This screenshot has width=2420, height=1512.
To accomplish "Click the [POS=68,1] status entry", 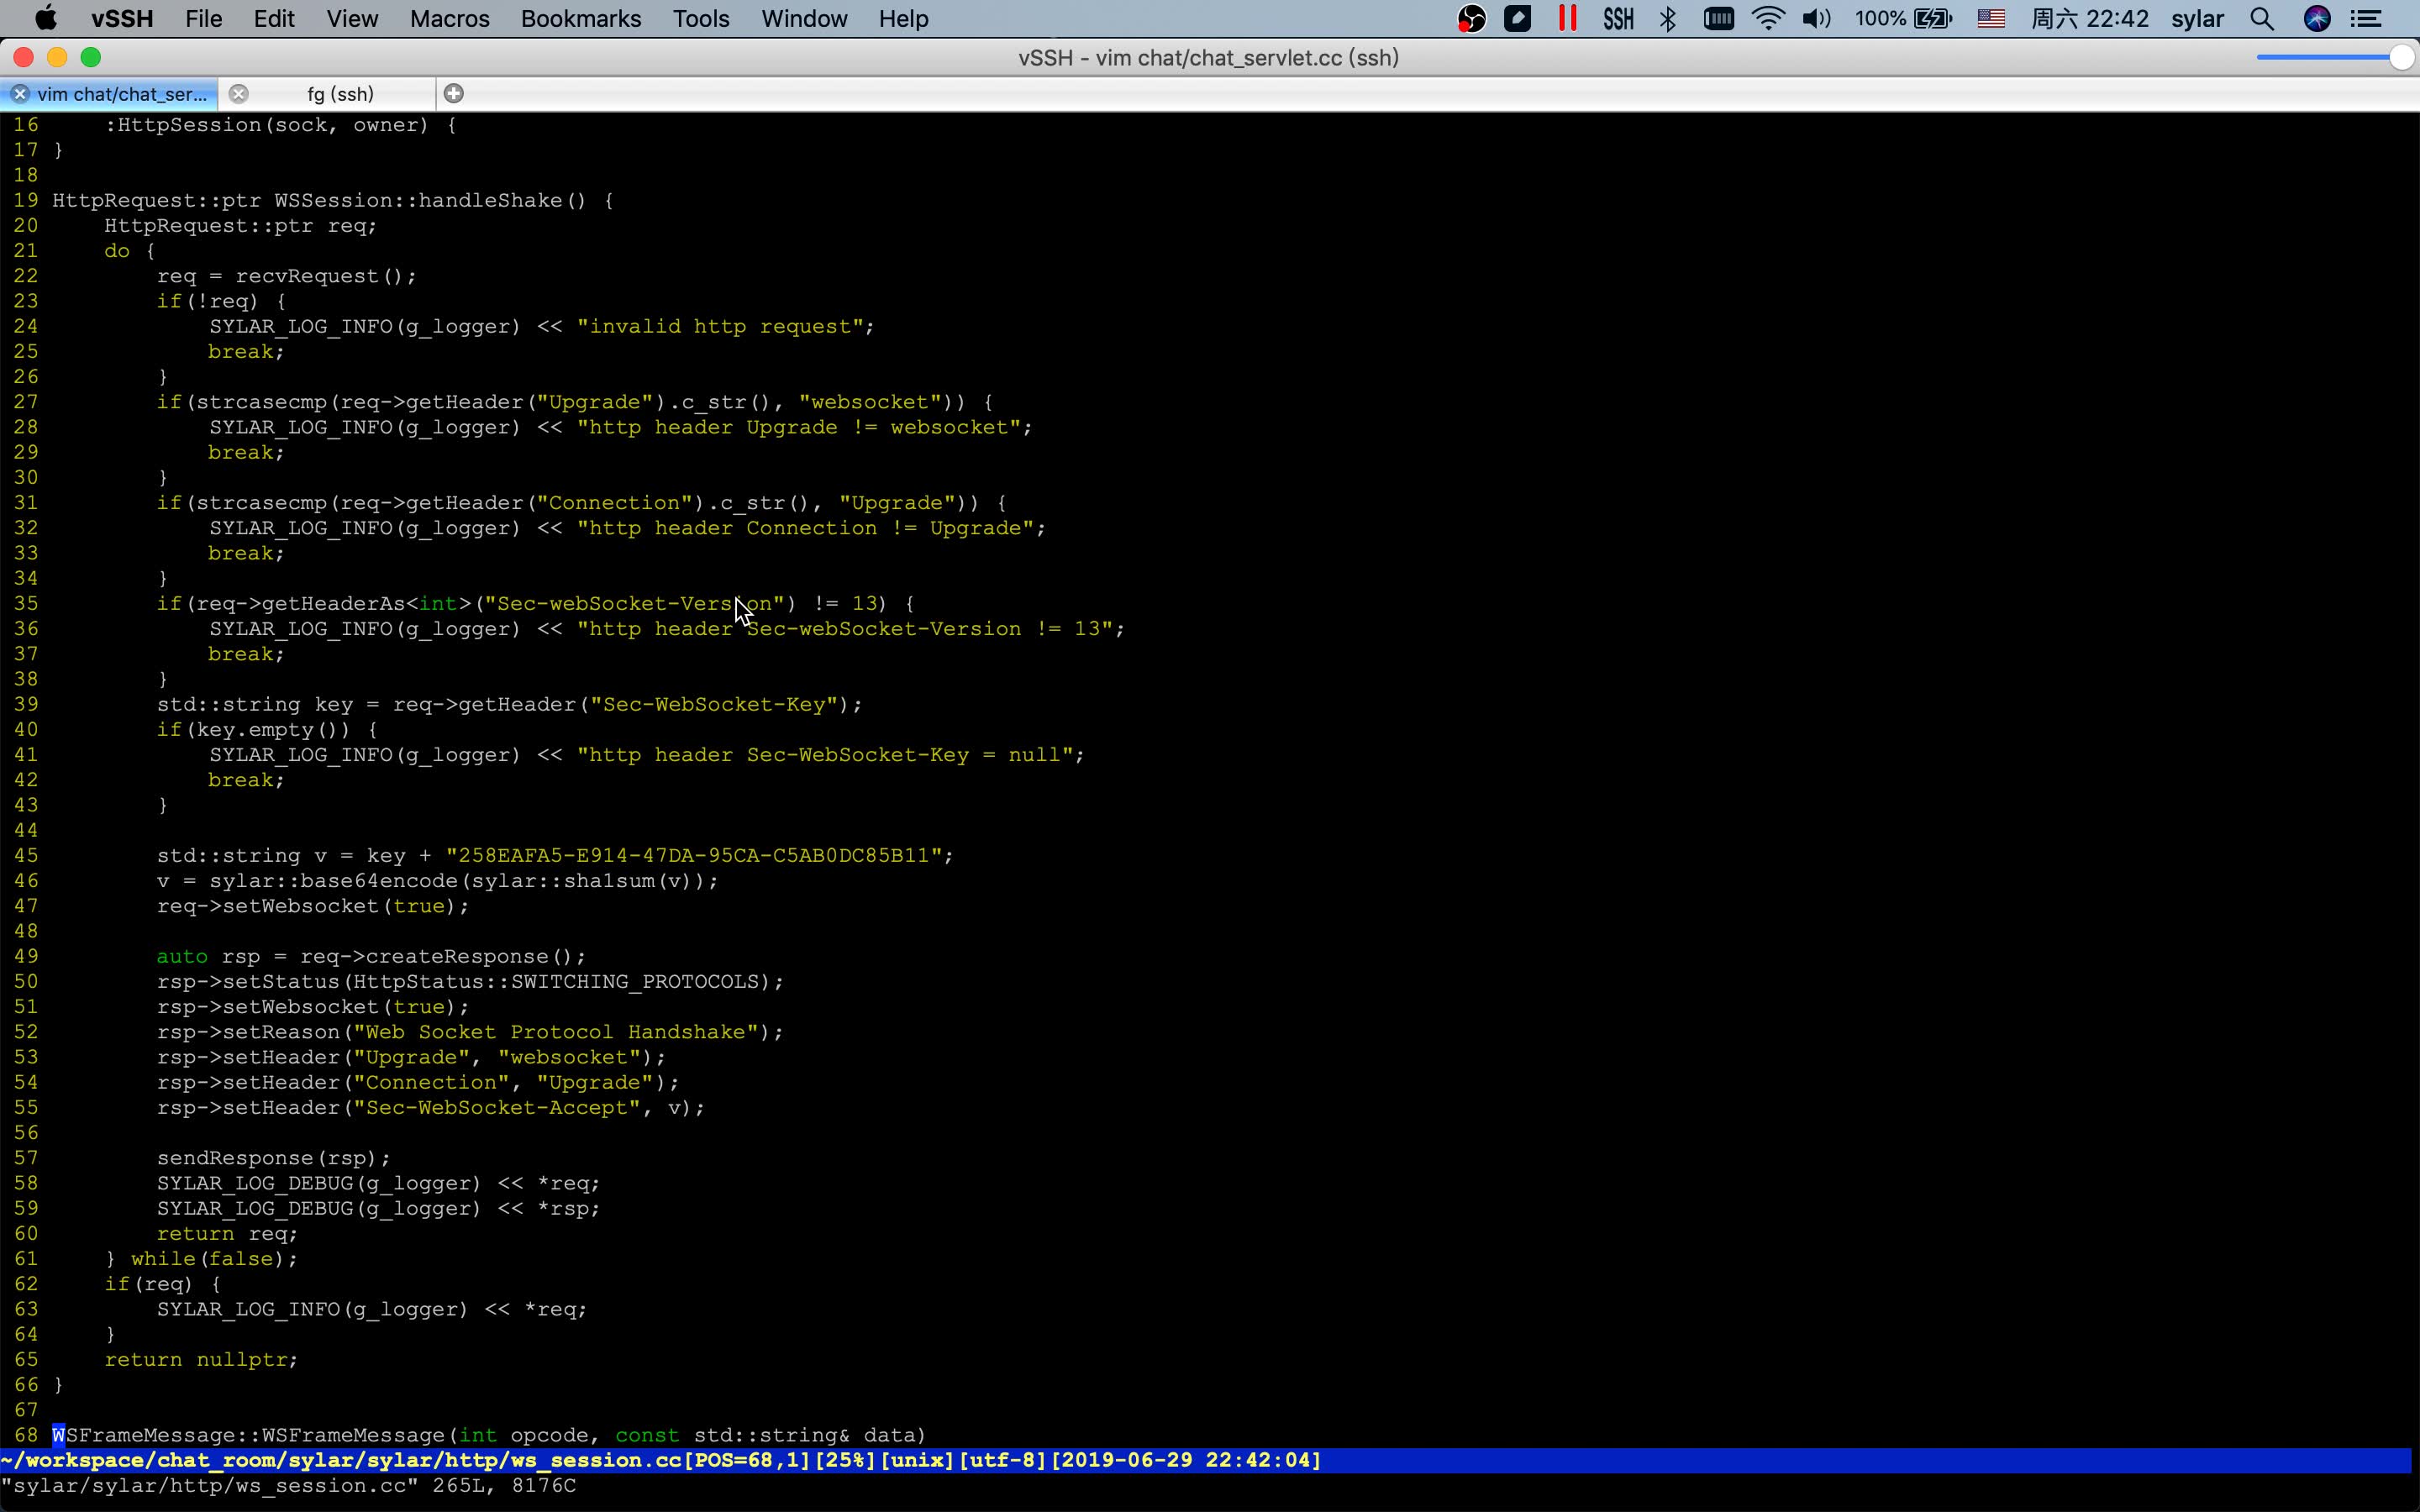I will 748,1460.
